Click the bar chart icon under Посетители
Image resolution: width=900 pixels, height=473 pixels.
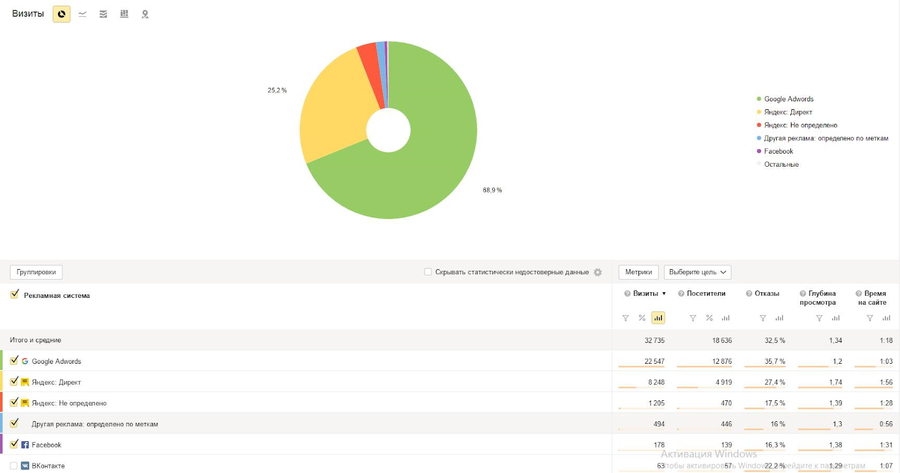click(726, 318)
